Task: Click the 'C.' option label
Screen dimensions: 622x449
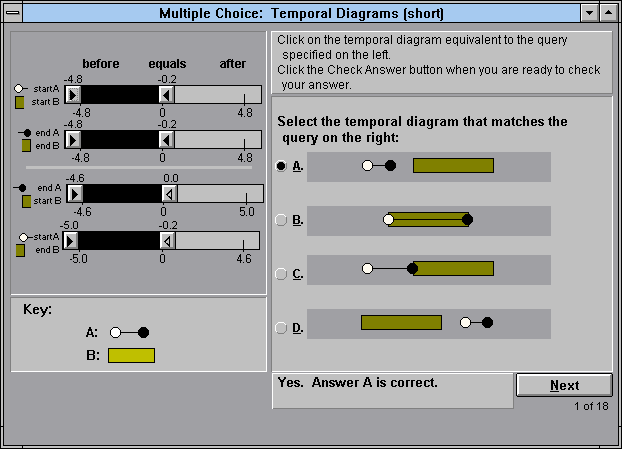Action: point(298,274)
